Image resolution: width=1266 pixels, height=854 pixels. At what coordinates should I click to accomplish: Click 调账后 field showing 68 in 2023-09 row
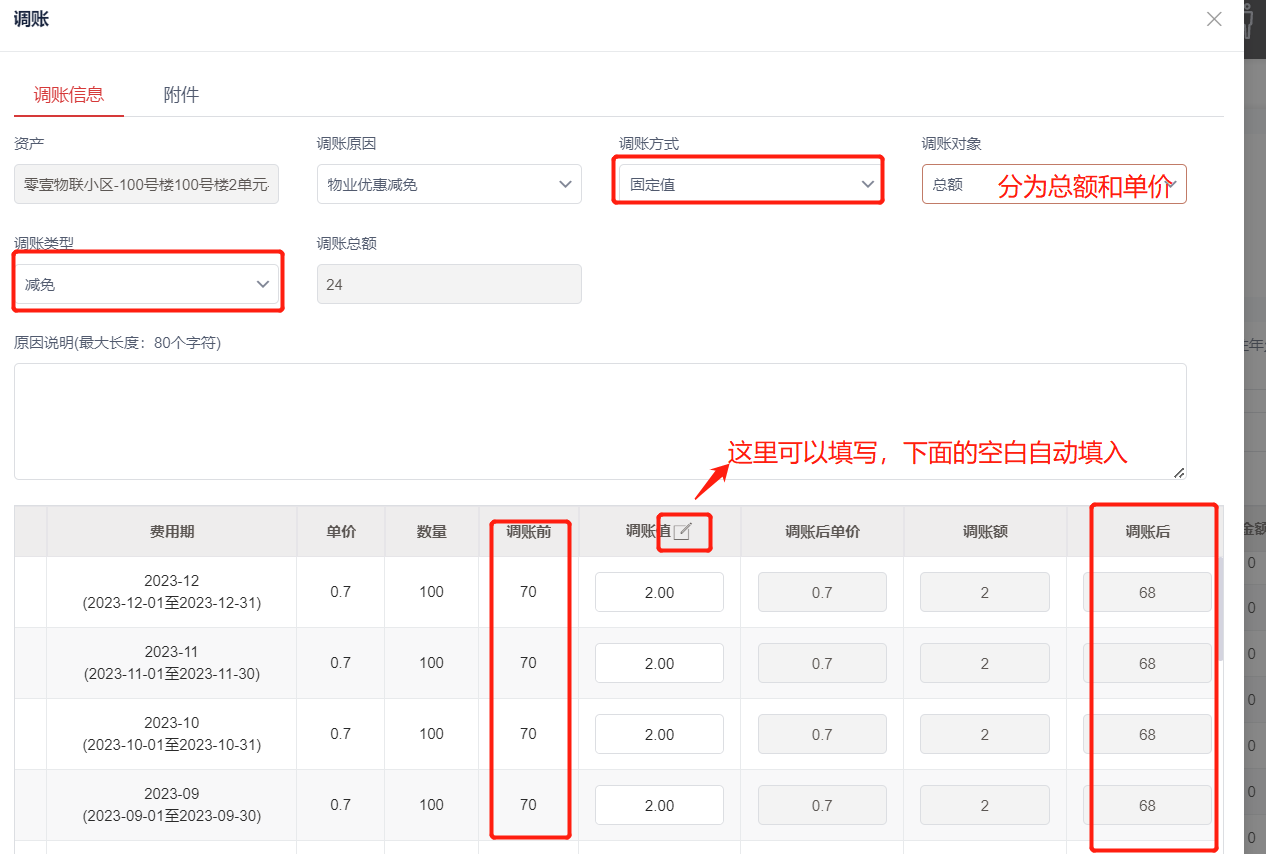(1147, 805)
